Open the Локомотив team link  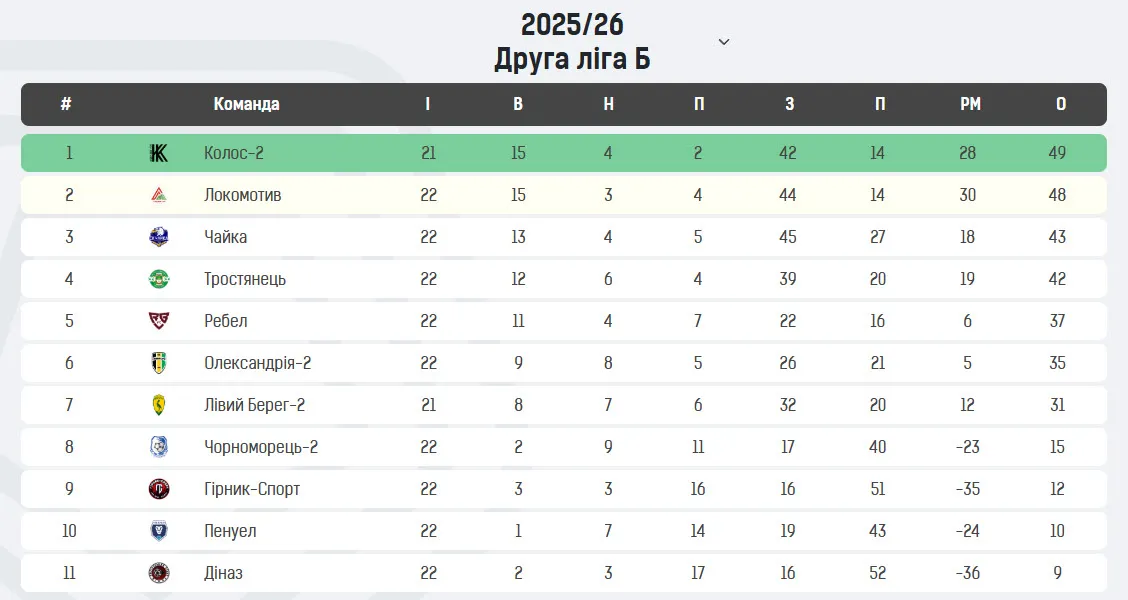coord(243,195)
